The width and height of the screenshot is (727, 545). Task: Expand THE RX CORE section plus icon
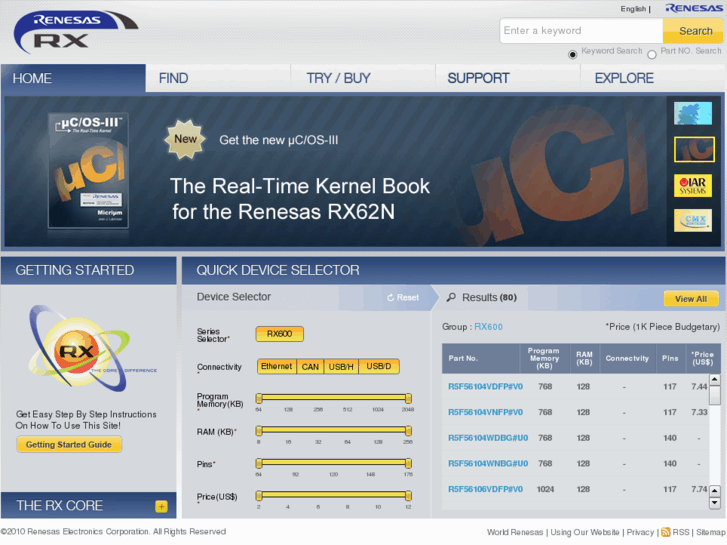[x=161, y=507]
